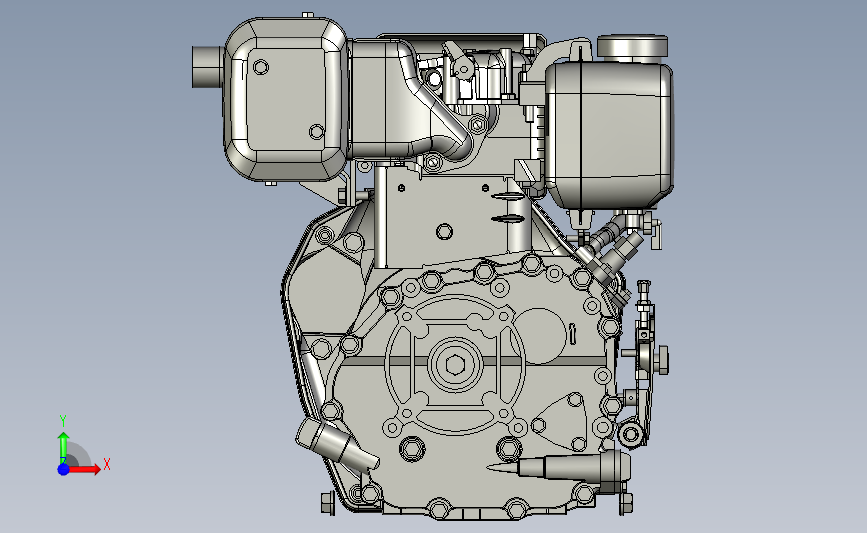Select the exhaust outlet pipe stub
Viewport: 867px width, 533px height.
[207, 67]
